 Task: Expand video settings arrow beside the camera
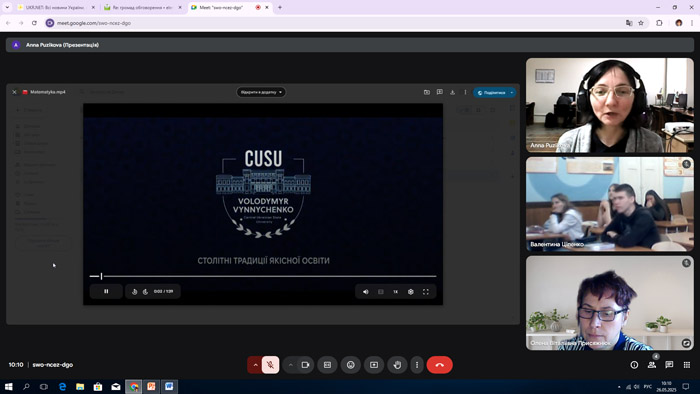click(291, 365)
